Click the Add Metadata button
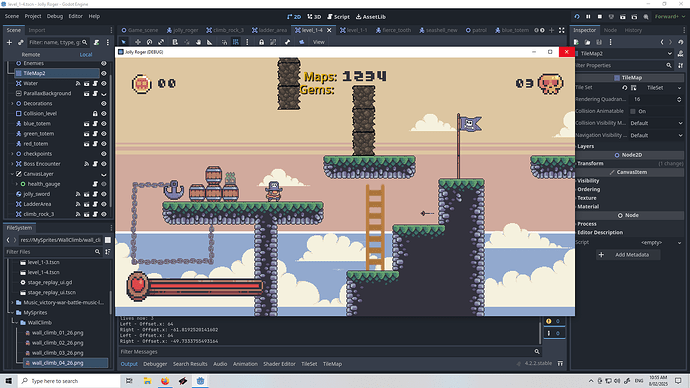 click(628, 255)
